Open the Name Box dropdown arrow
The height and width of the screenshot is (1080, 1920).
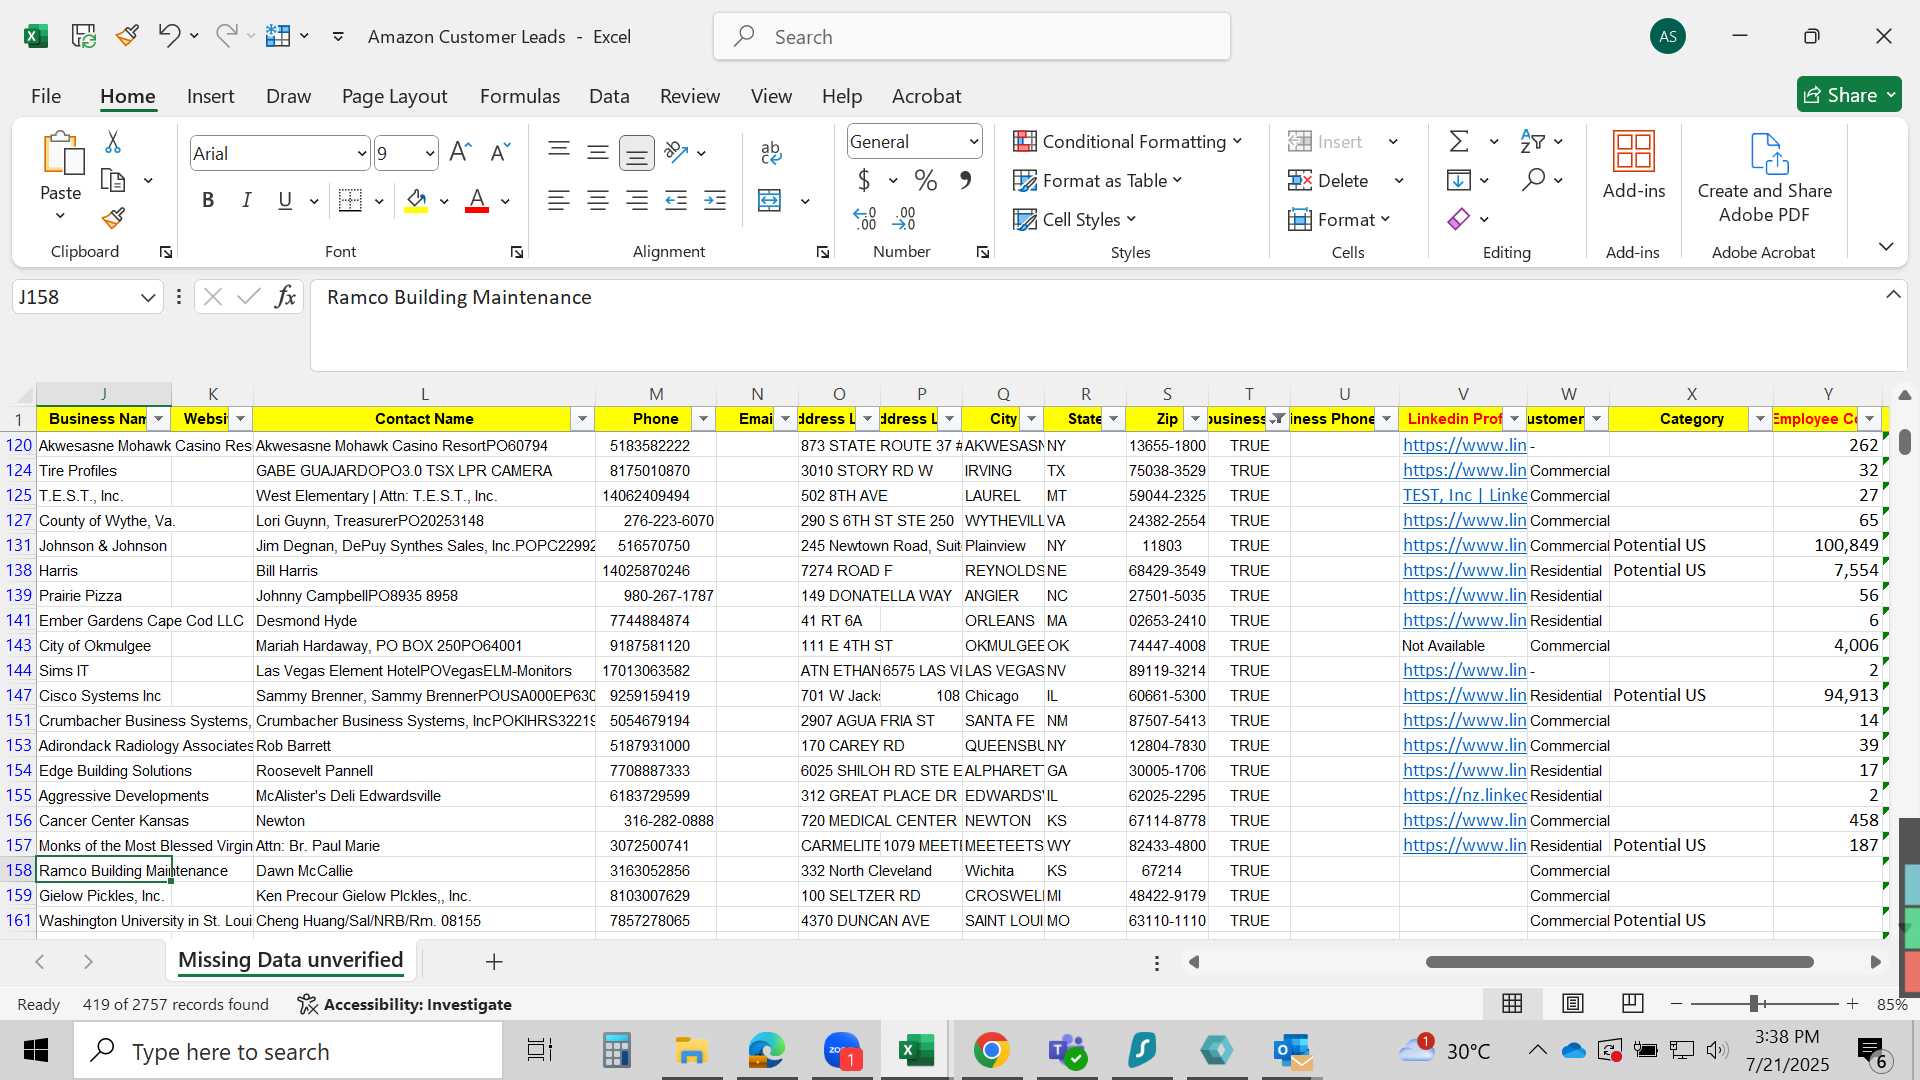(148, 297)
